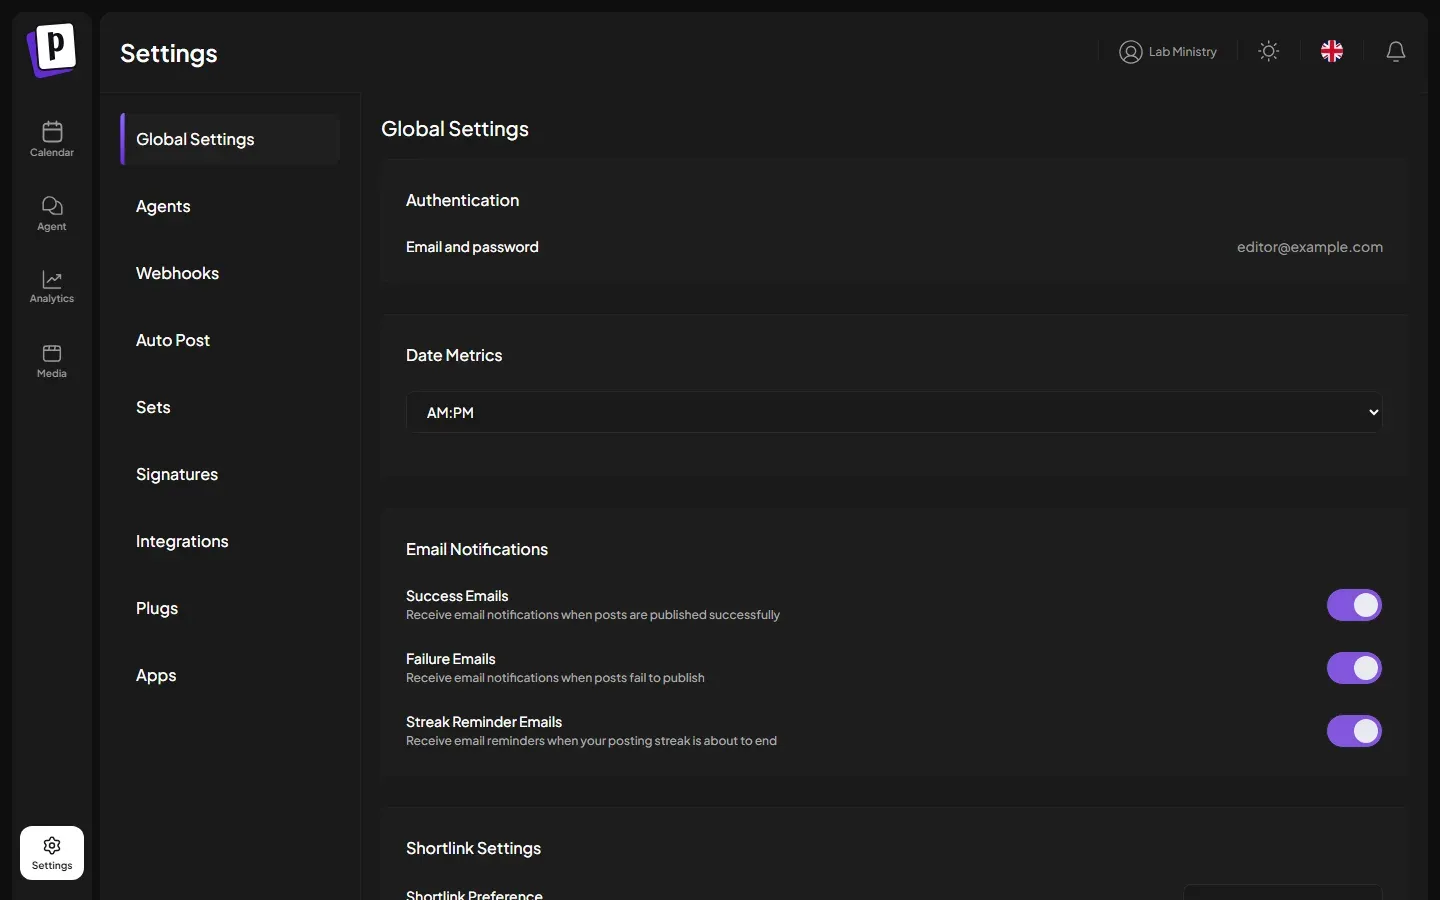Disable Success Emails toggle
The width and height of the screenshot is (1440, 900).
click(1354, 605)
